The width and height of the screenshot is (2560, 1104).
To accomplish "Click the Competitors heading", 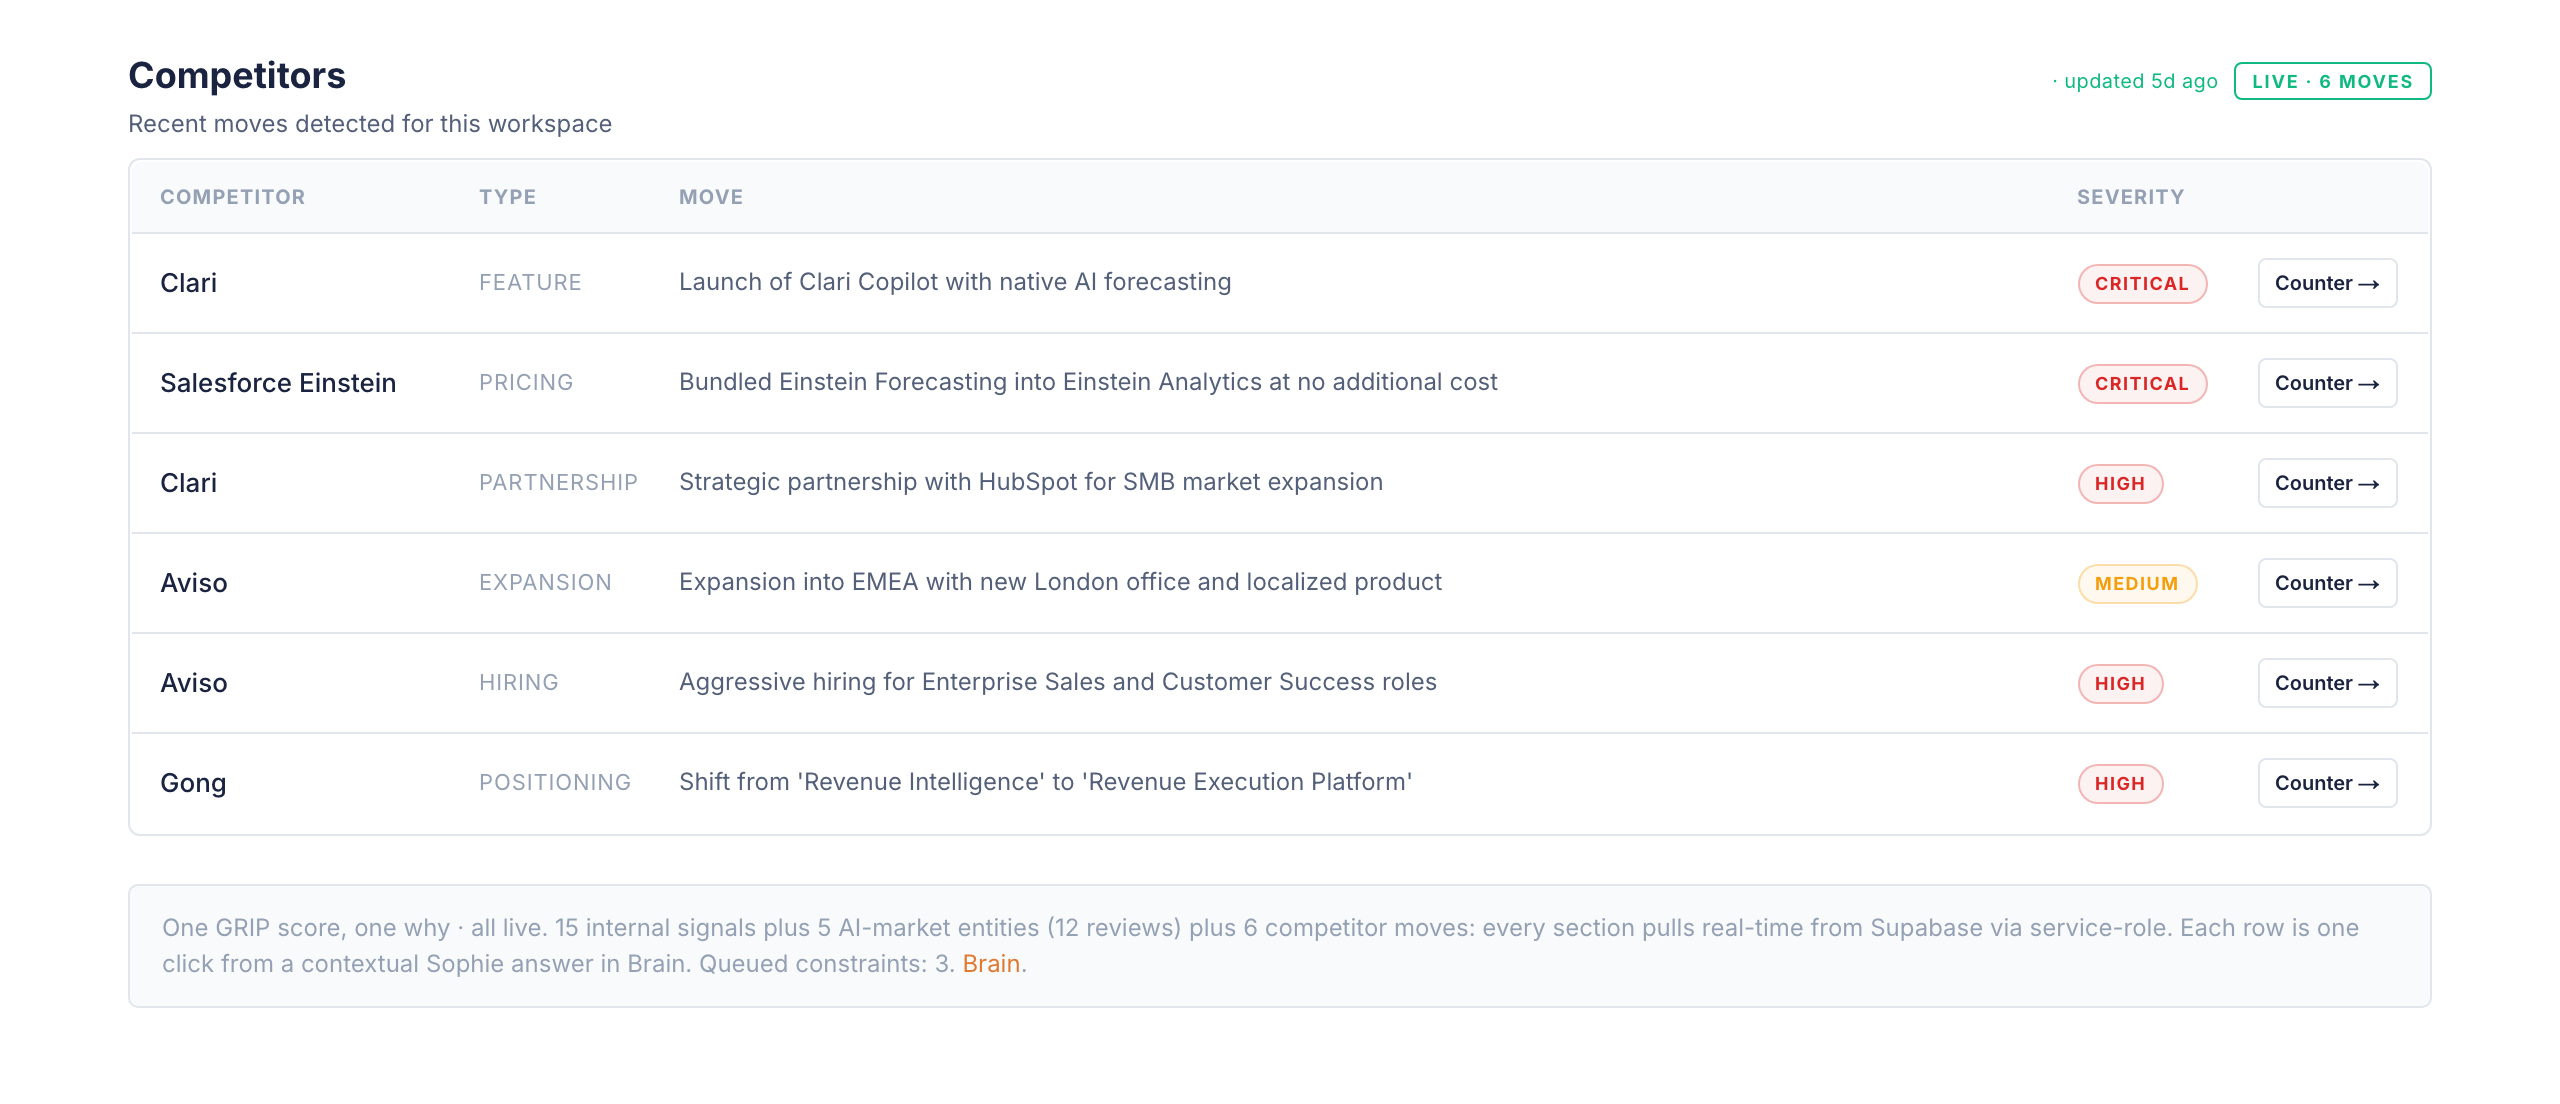I will click(x=237, y=75).
